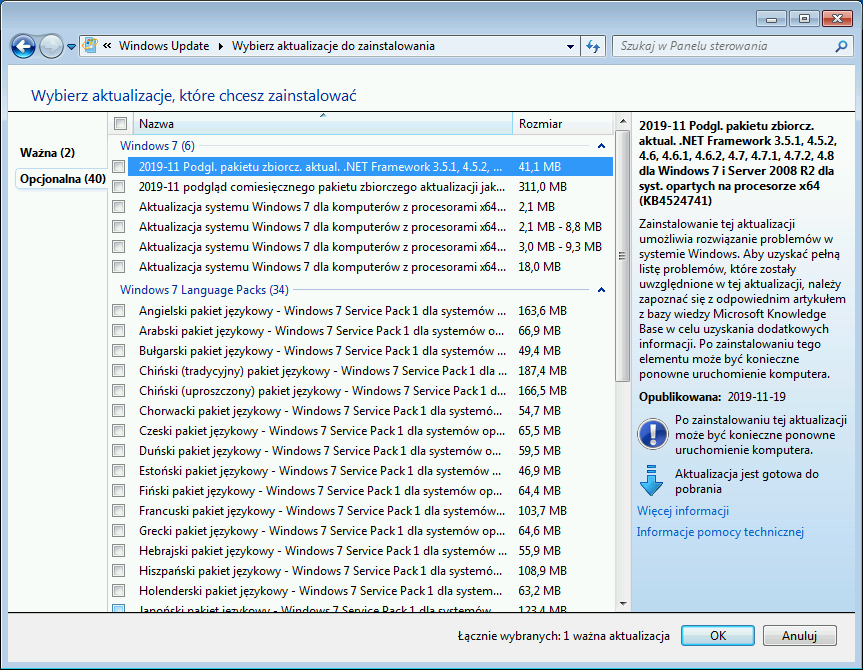The height and width of the screenshot is (670, 863).
Task: Maximize the Windows Update window
Action: tap(804, 19)
